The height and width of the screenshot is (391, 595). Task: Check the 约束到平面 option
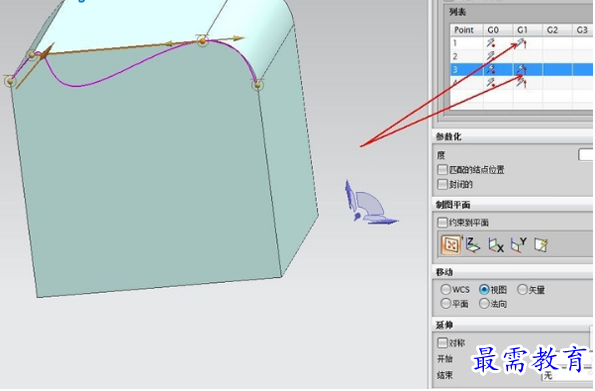tap(442, 222)
